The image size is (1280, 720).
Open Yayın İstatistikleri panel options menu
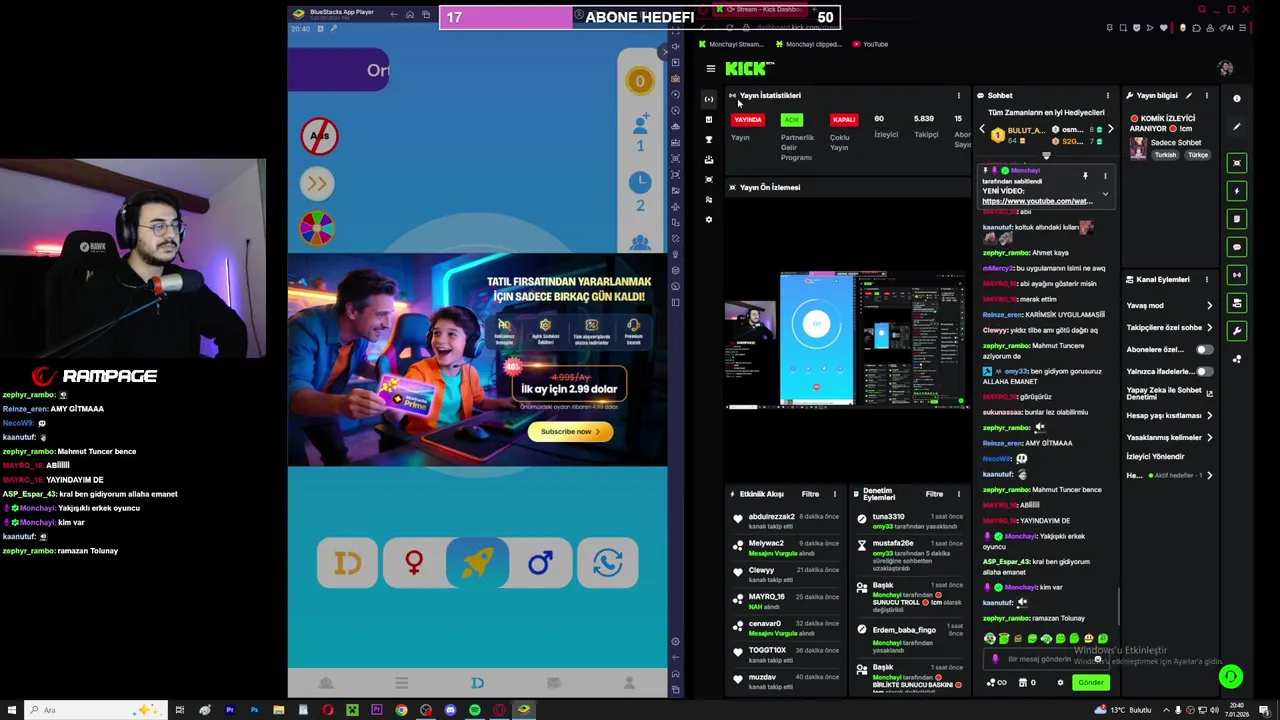(x=958, y=96)
